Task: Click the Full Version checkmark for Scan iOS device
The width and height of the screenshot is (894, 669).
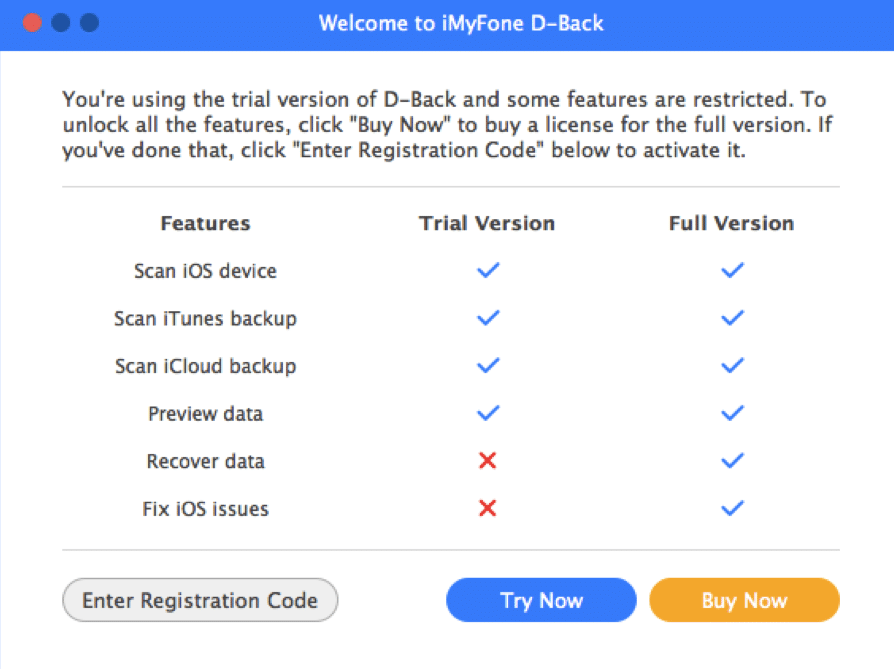Action: coord(732,270)
